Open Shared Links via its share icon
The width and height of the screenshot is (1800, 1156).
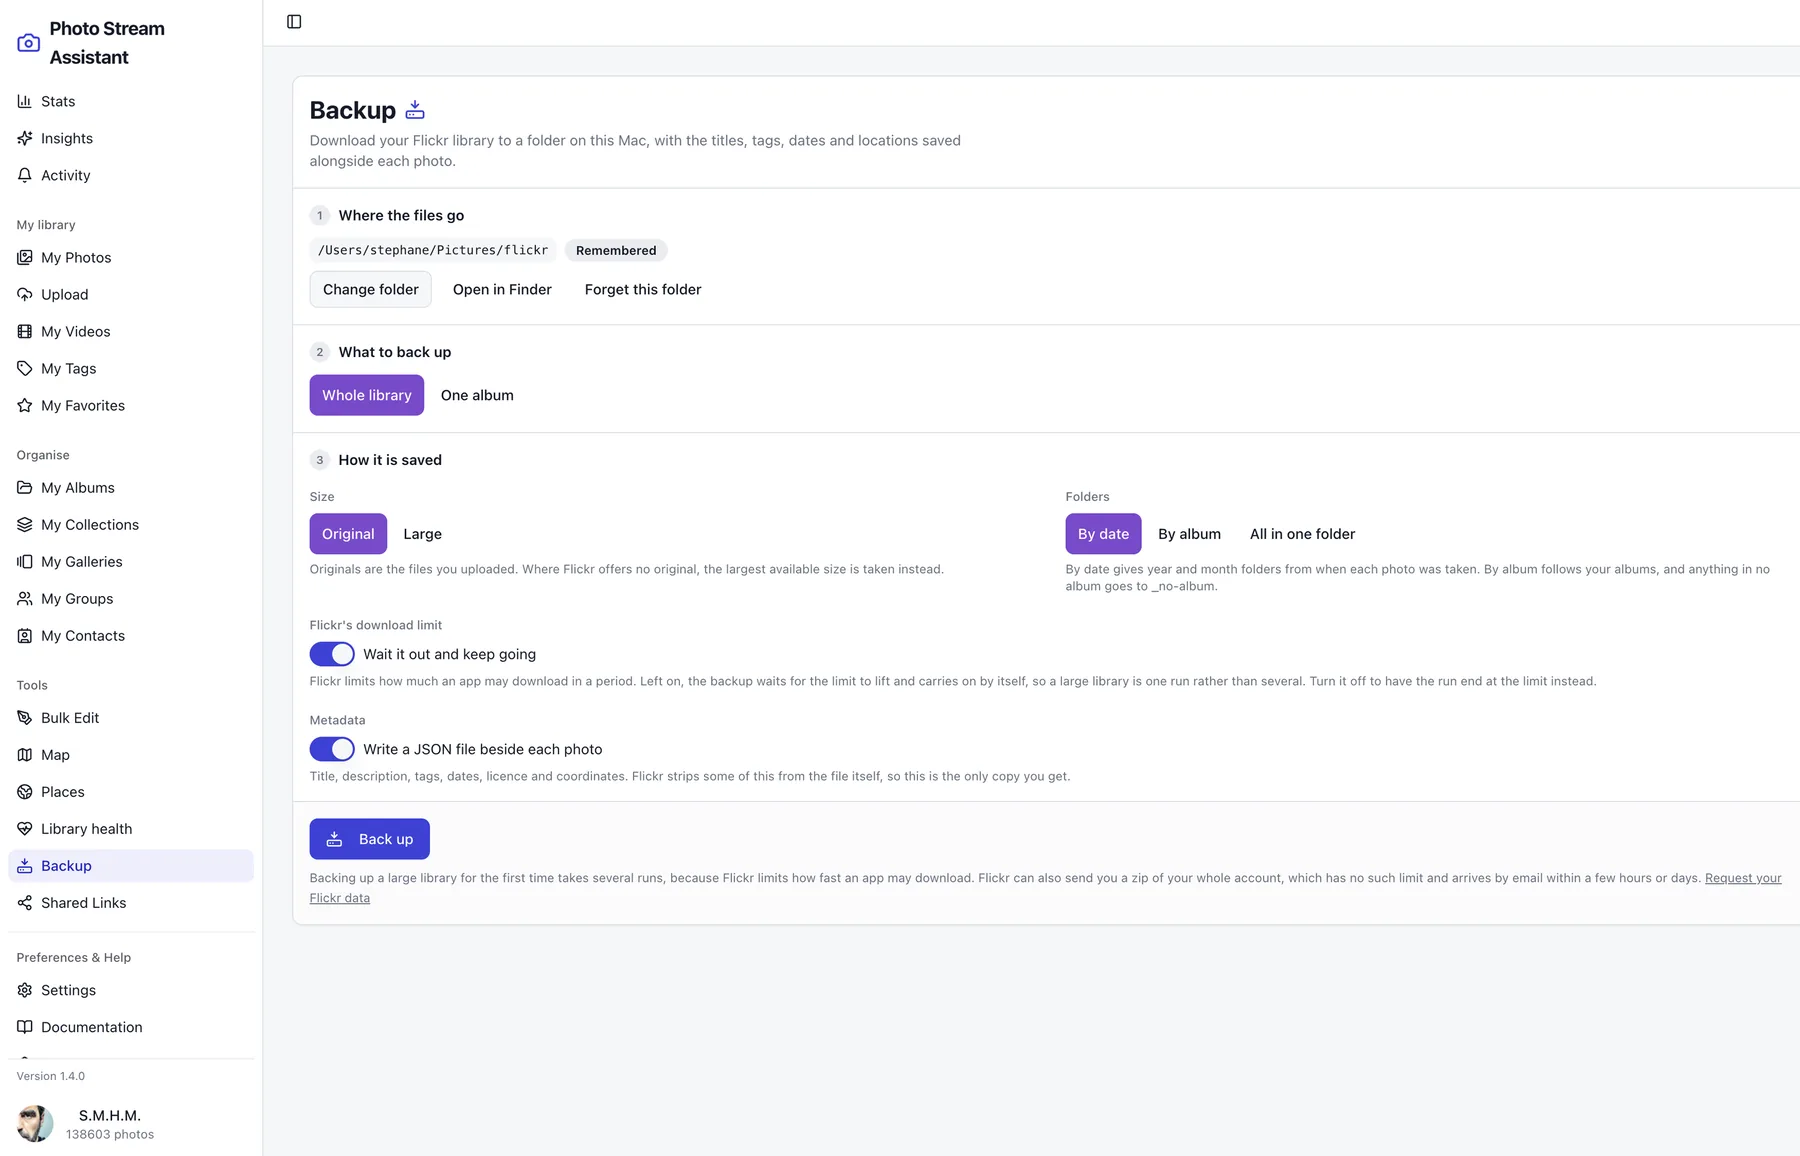25,902
